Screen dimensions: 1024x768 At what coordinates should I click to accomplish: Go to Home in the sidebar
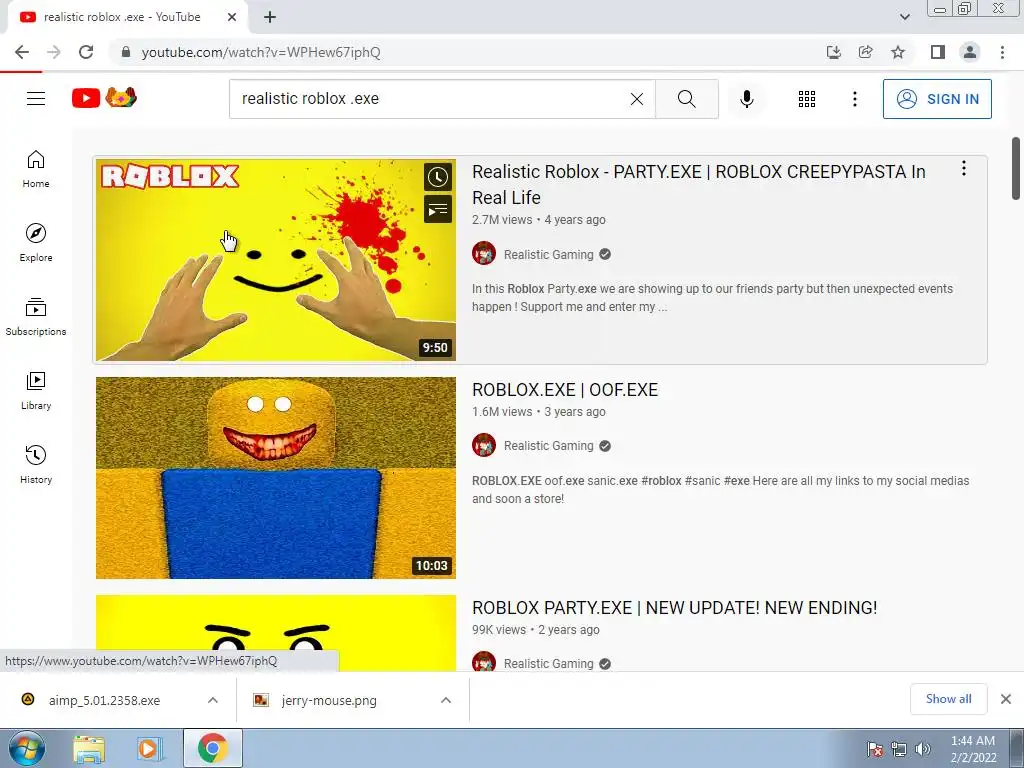tap(36, 169)
